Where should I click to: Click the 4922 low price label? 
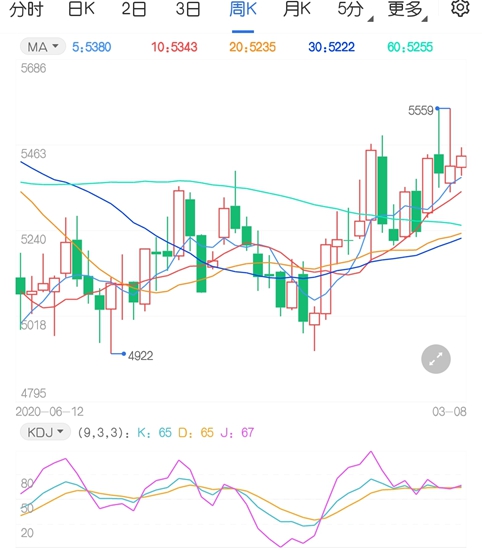tap(141, 356)
